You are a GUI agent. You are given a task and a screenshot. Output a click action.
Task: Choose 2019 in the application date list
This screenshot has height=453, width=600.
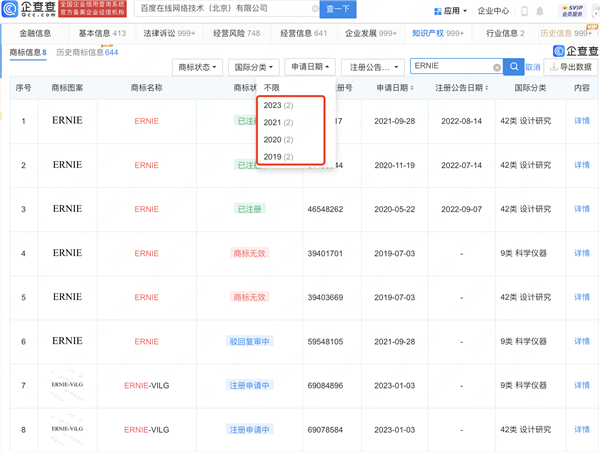278,157
